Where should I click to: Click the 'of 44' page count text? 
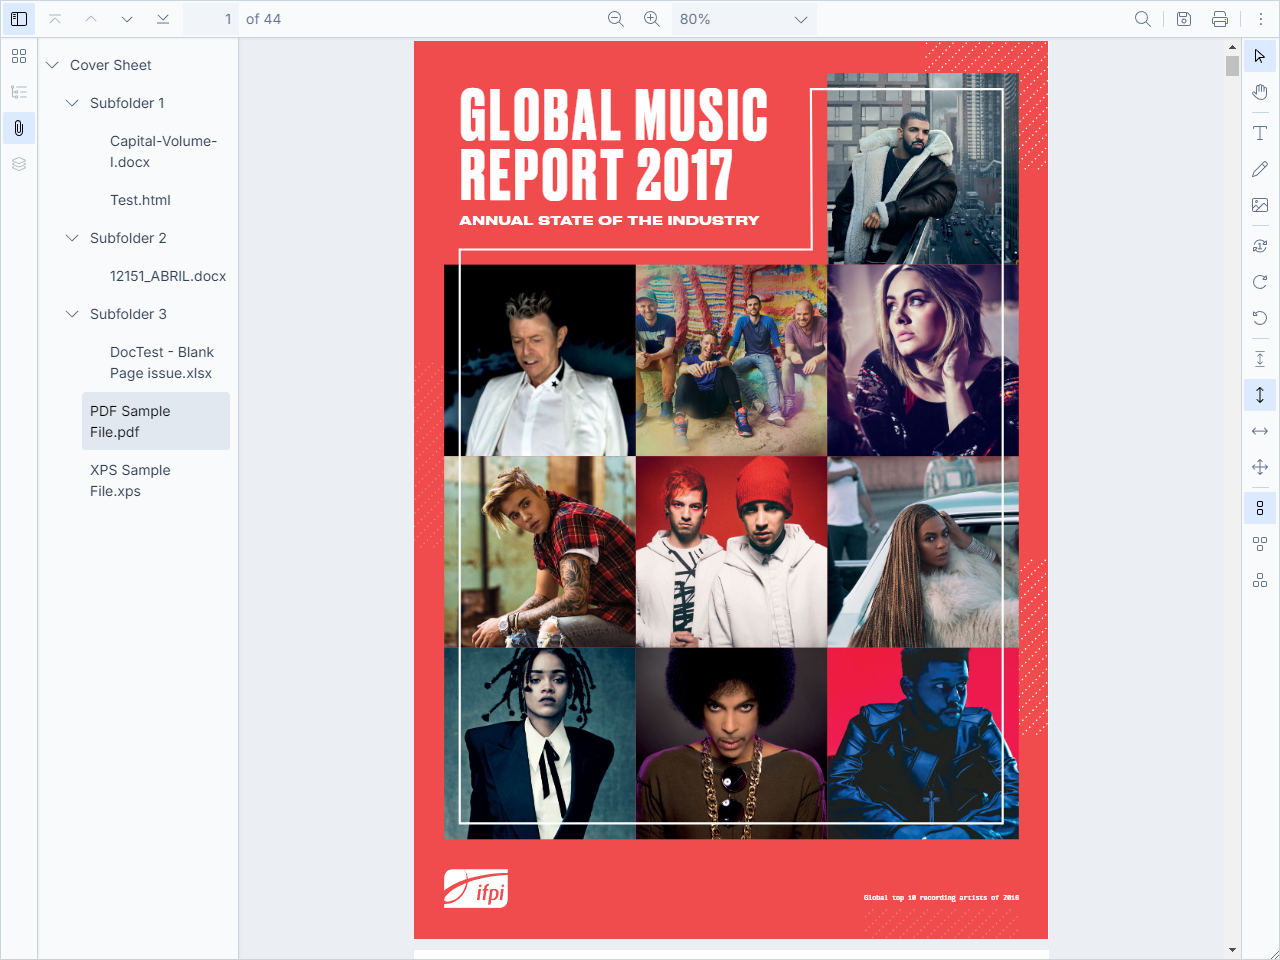[x=264, y=19]
